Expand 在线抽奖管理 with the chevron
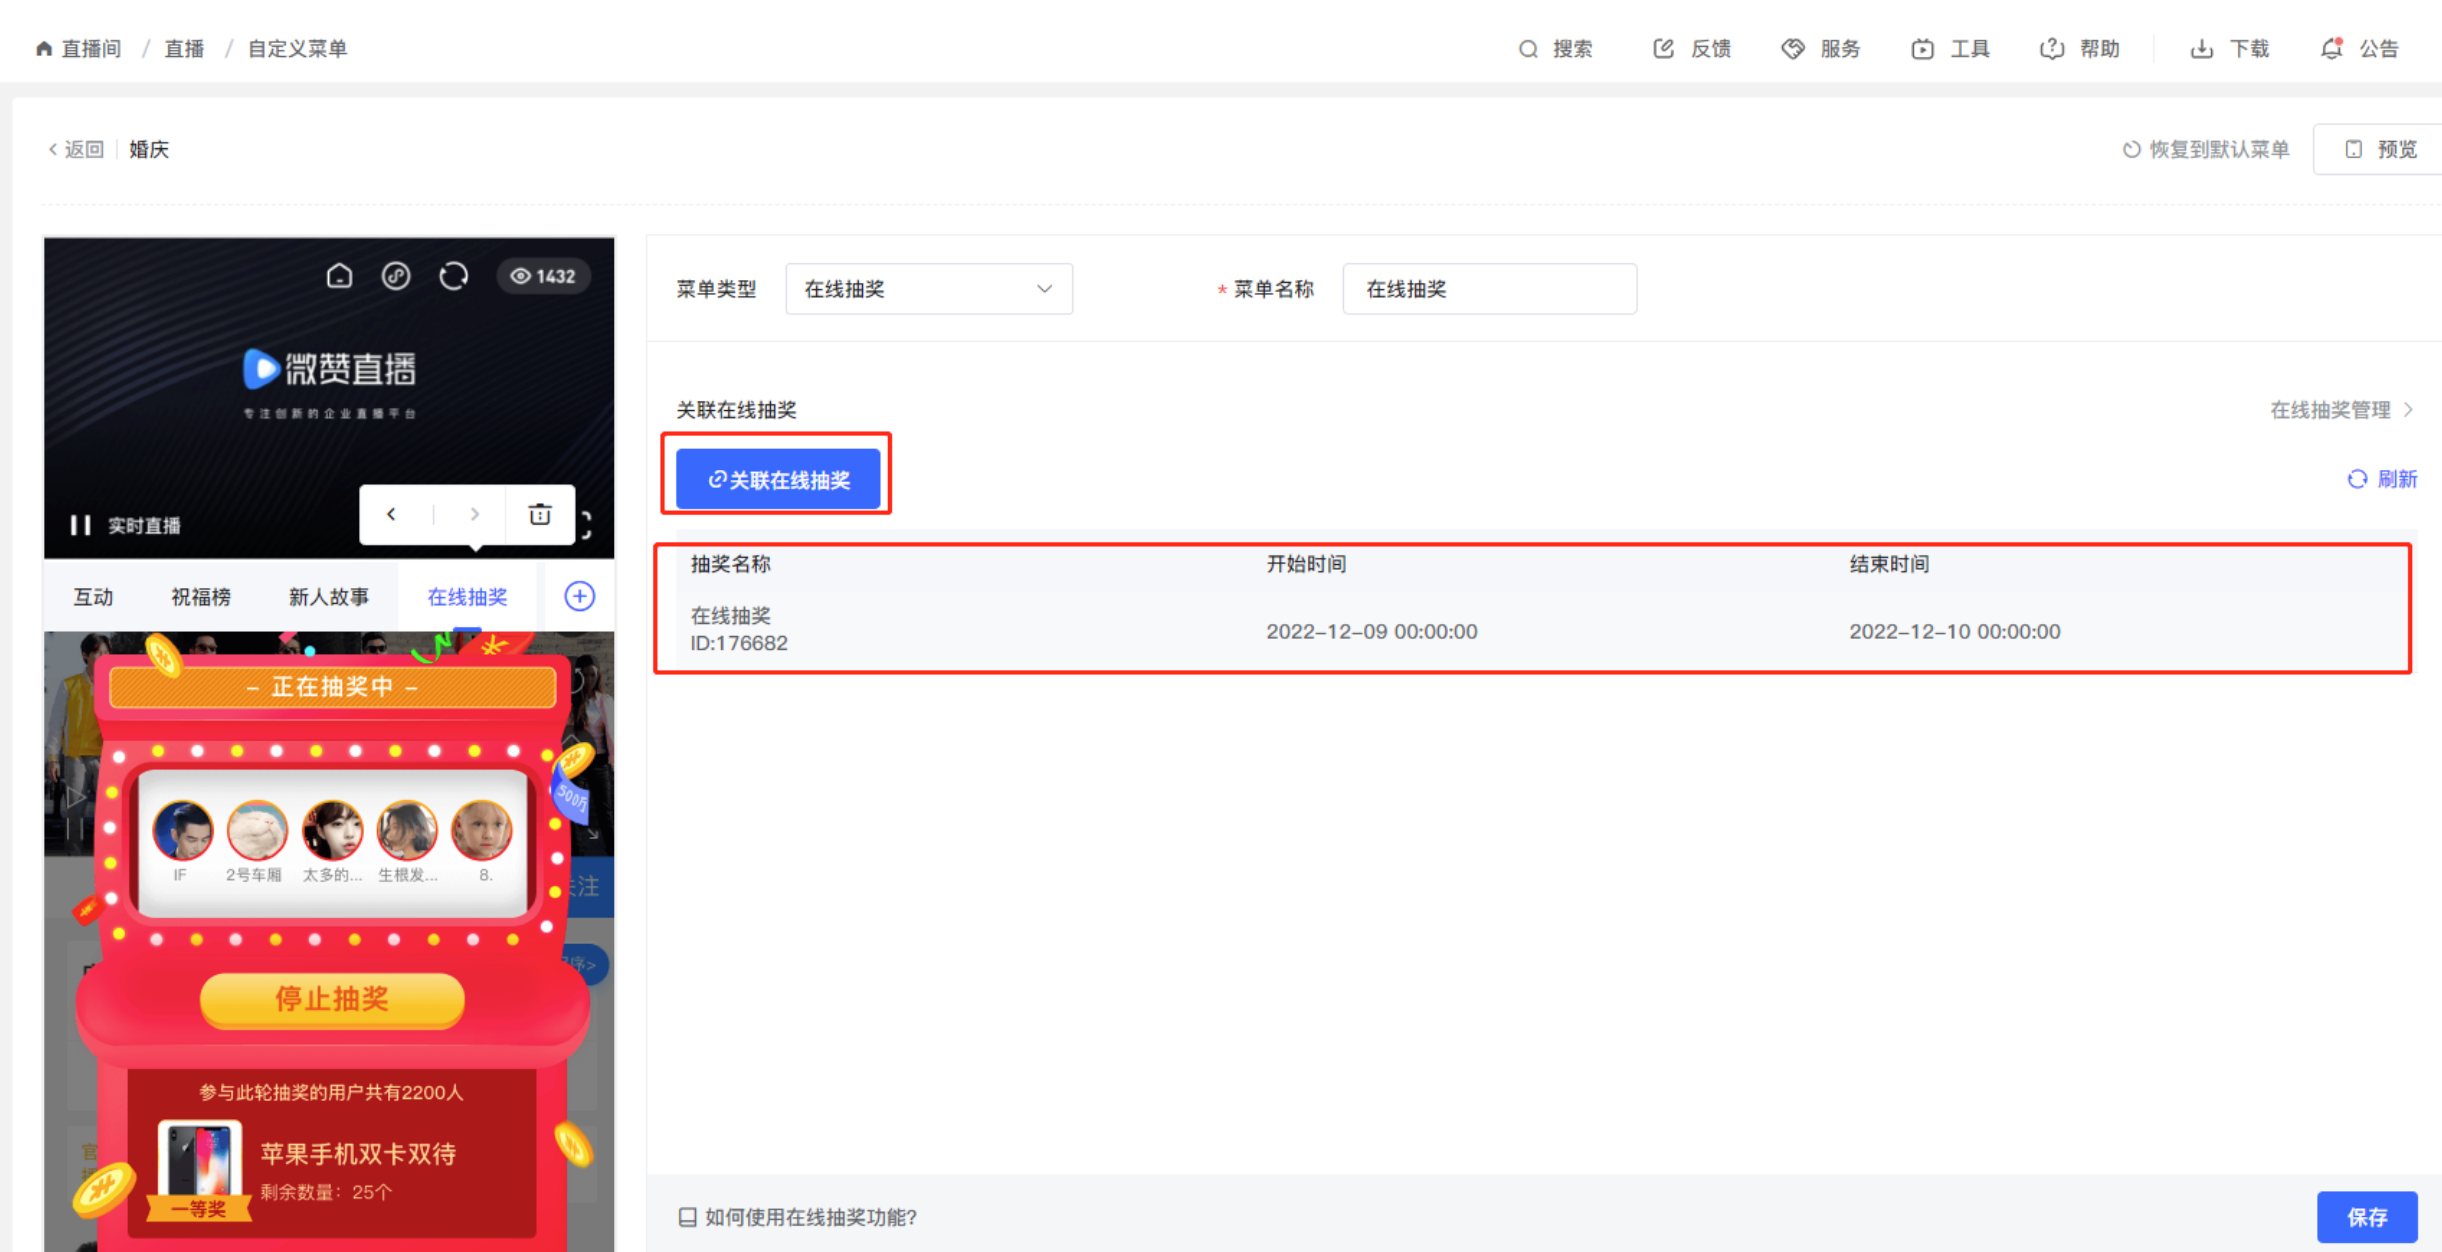Image resolution: width=2442 pixels, height=1252 pixels. 2408,410
